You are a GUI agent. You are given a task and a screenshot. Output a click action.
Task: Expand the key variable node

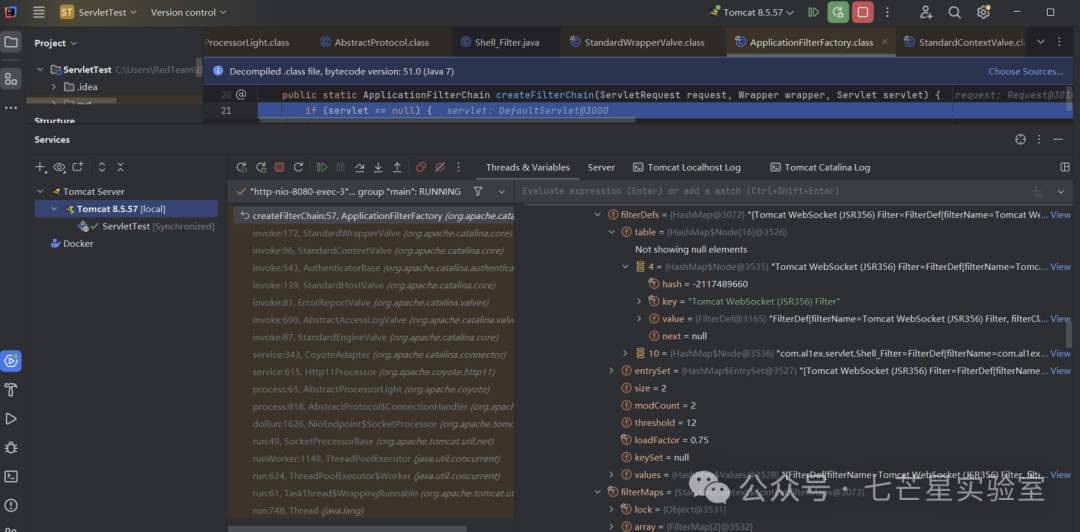click(x=639, y=301)
